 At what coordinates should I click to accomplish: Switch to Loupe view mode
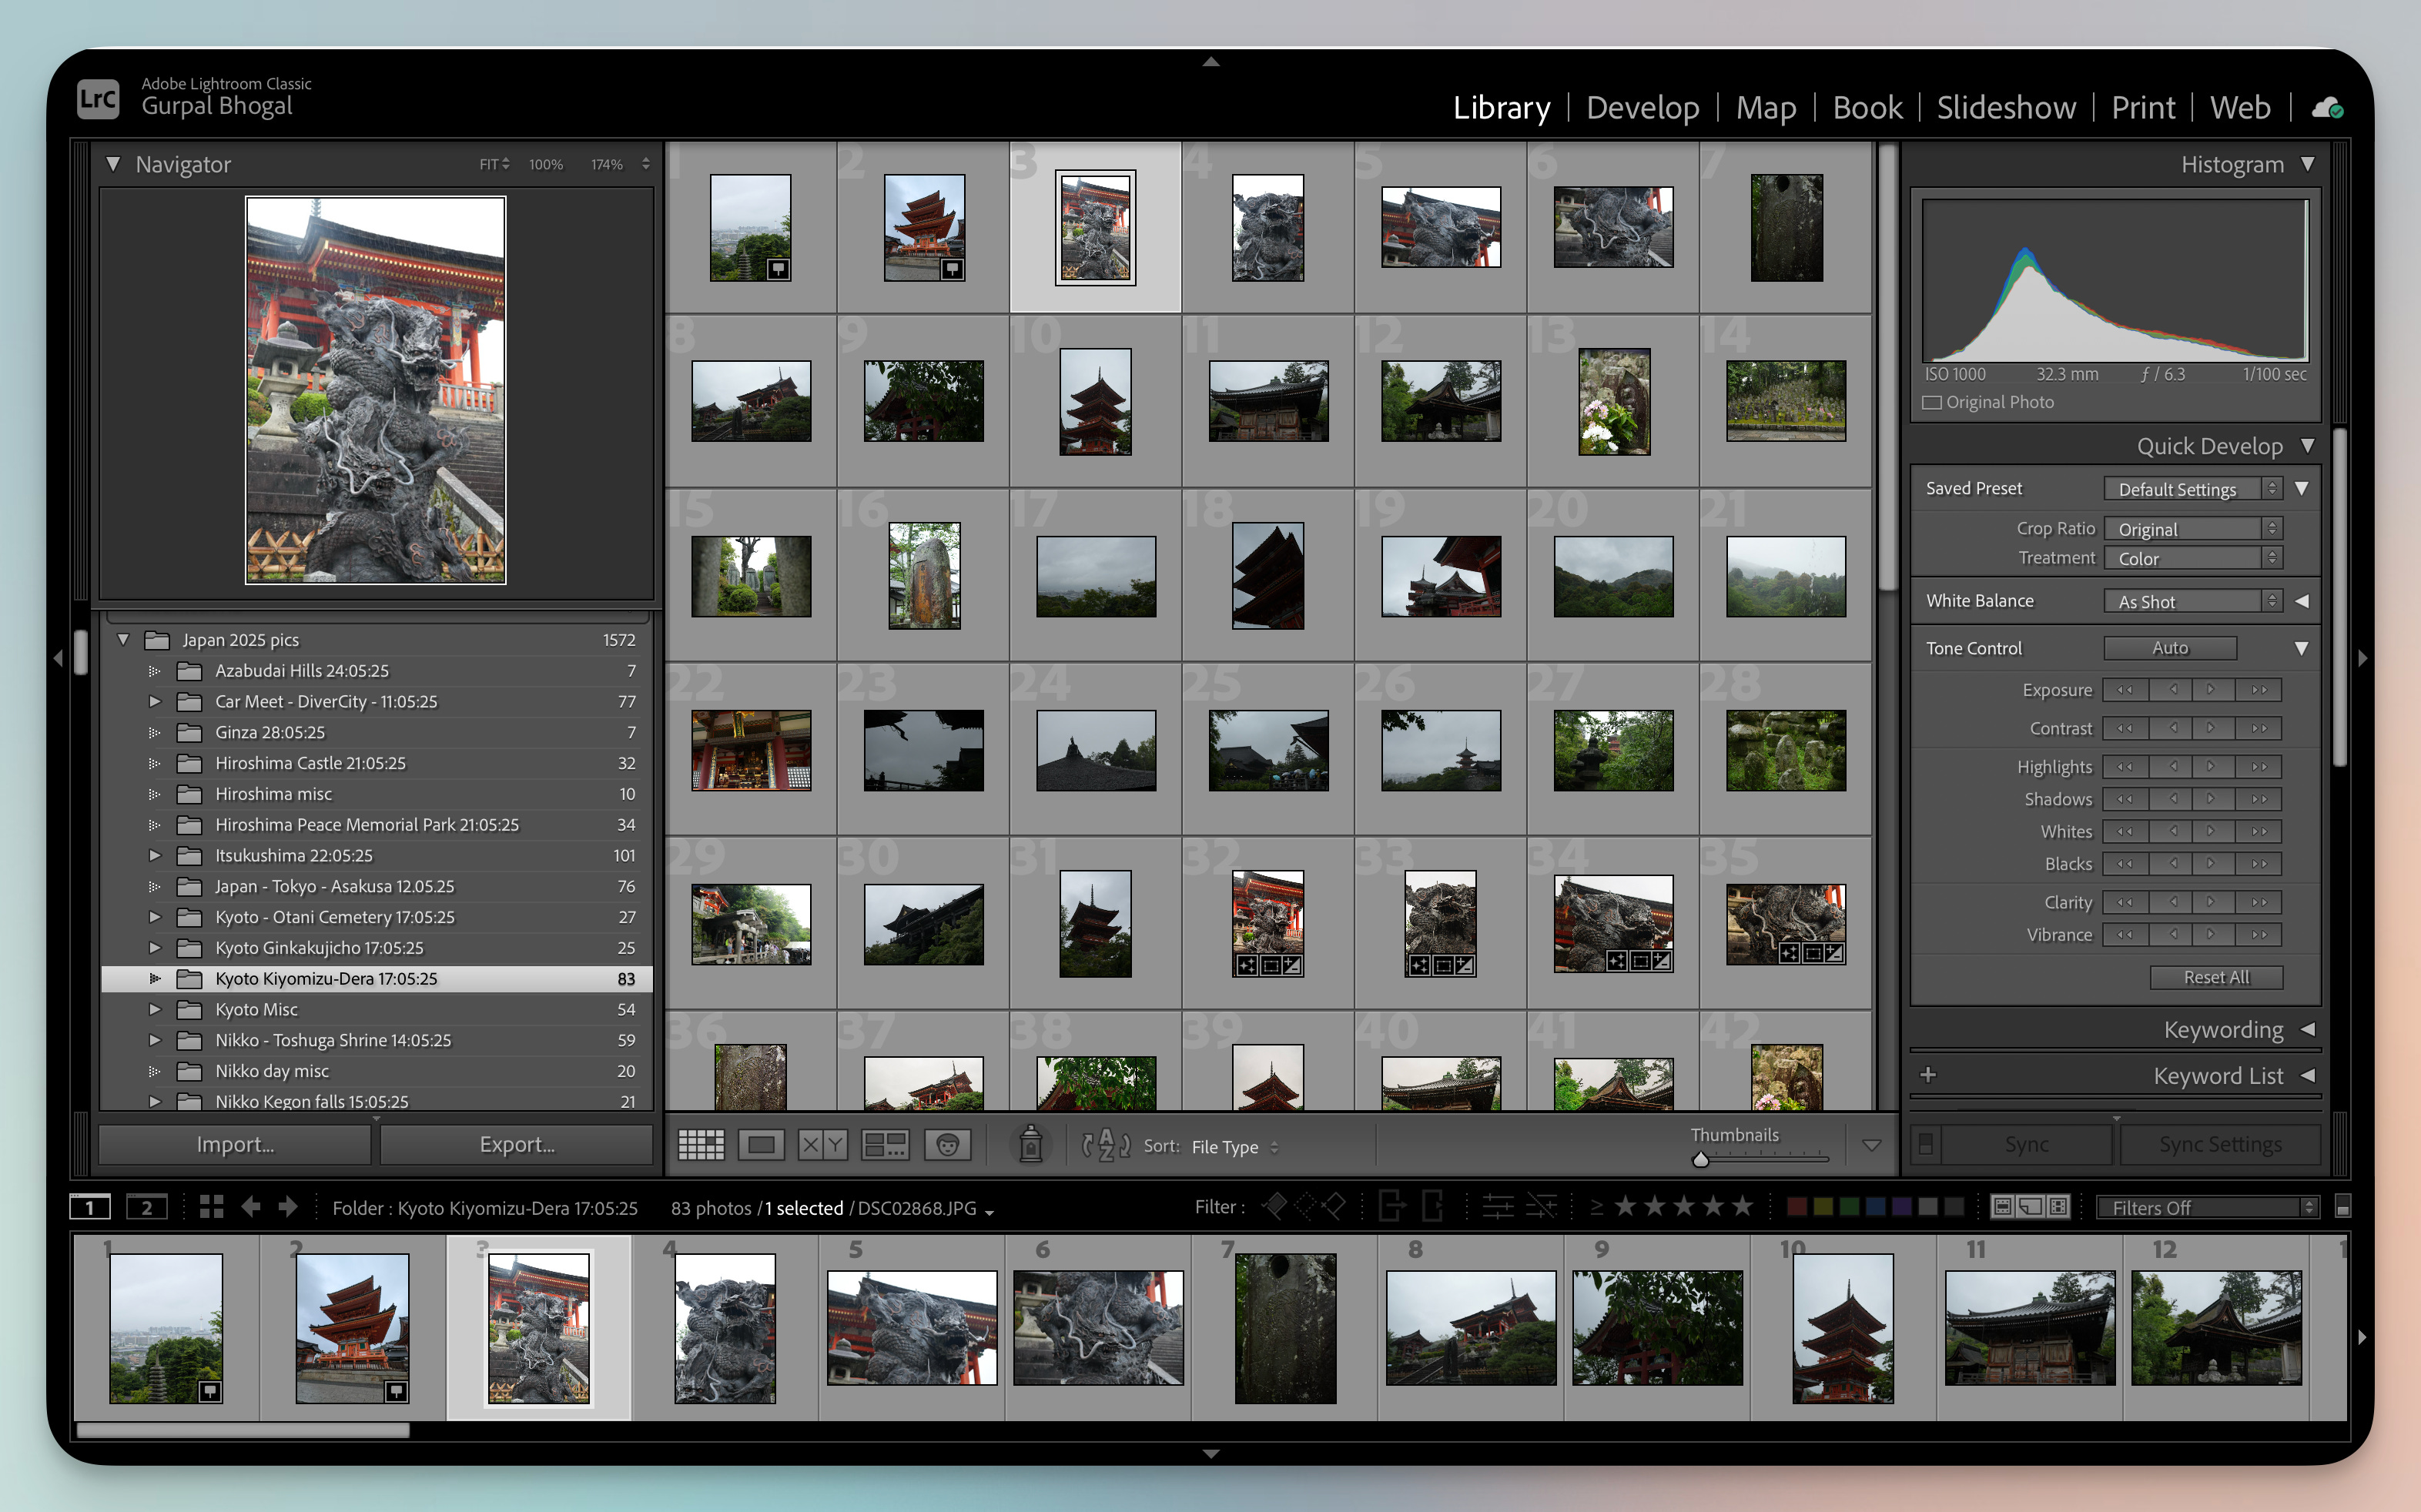click(x=761, y=1145)
